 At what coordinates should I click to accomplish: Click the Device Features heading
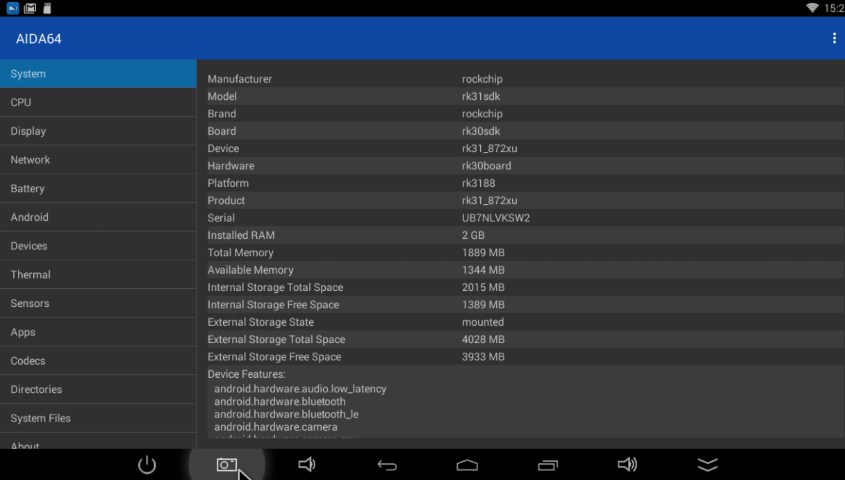[x=246, y=374]
